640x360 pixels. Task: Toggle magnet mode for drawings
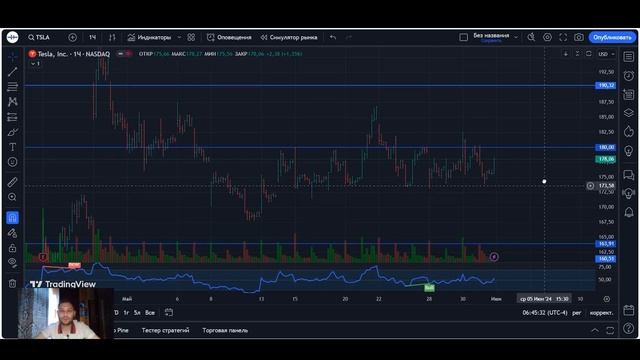pos(13,218)
